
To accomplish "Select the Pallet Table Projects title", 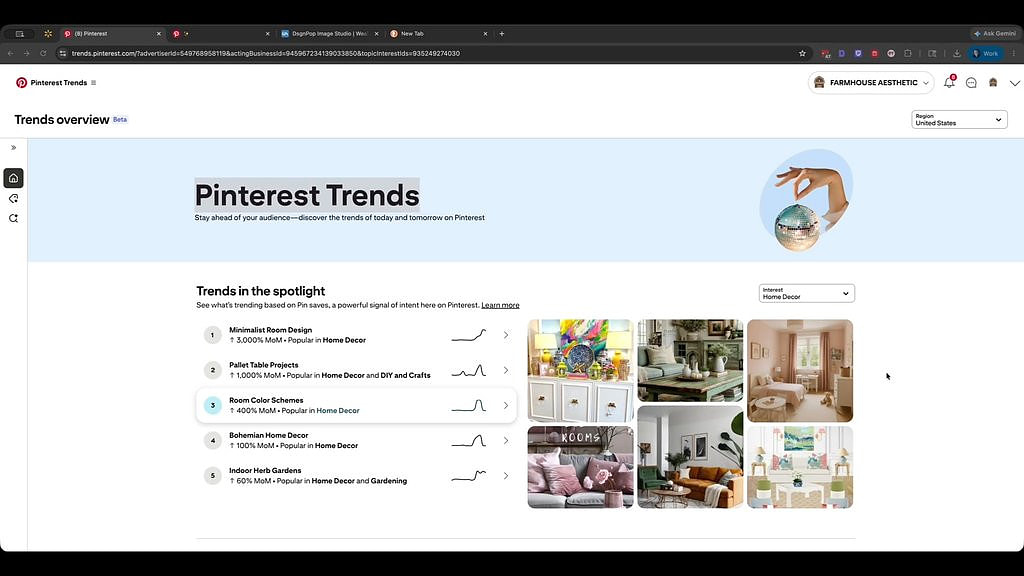I will [x=263, y=365].
